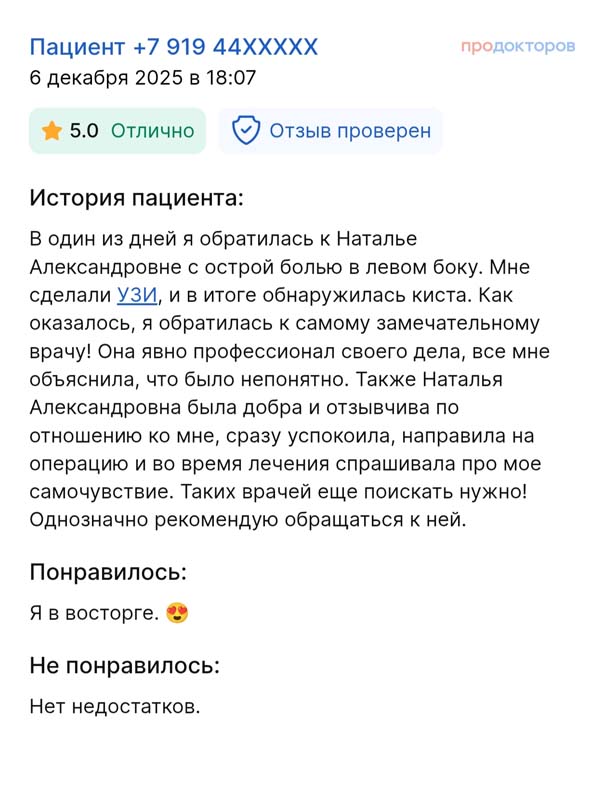Click the heart-eyes emoji
Screen dimensions: 600x800
pyautogui.click(x=178, y=613)
